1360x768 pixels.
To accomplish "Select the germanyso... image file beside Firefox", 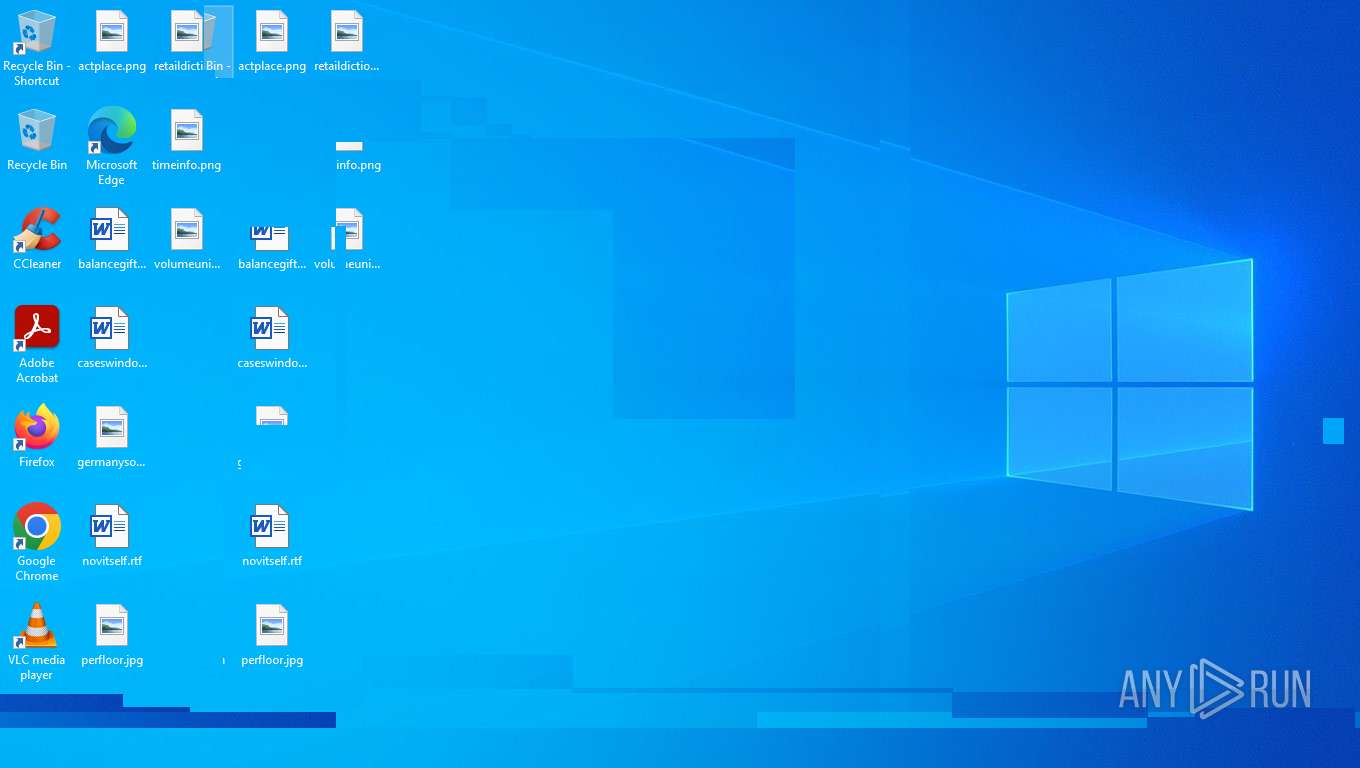I will (112, 437).
